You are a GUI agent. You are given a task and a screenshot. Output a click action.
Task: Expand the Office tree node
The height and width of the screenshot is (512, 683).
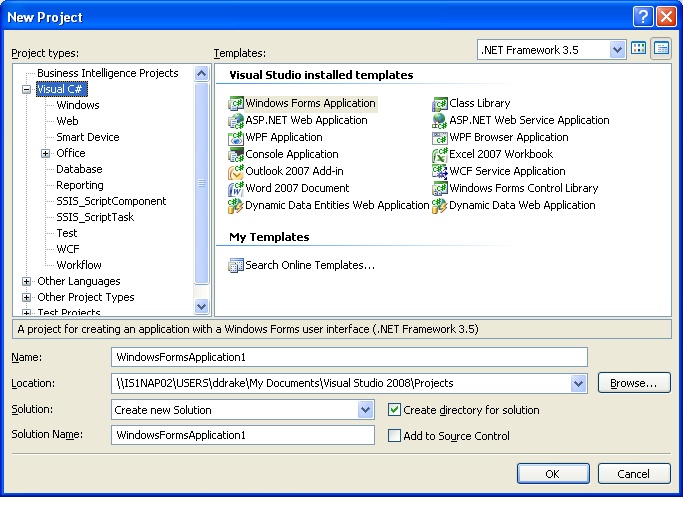tap(46, 153)
